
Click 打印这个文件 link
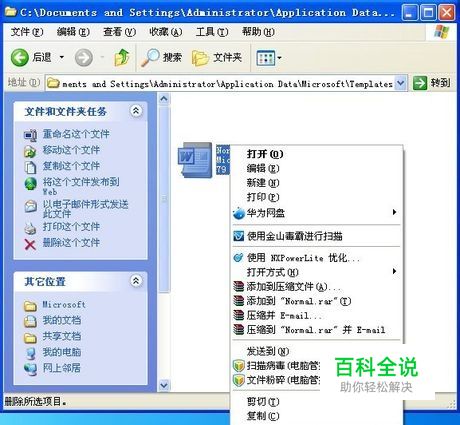click(x=71, y=227)
